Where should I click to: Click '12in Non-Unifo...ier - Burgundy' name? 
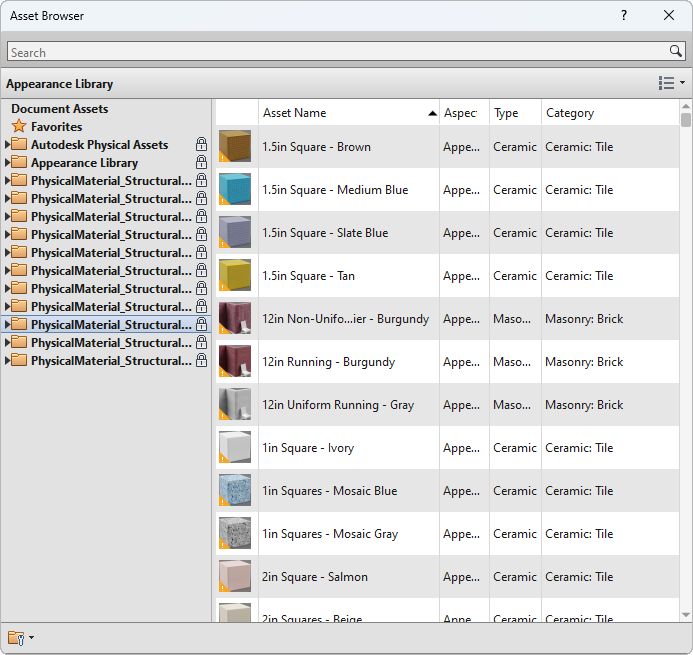[346, 319]
